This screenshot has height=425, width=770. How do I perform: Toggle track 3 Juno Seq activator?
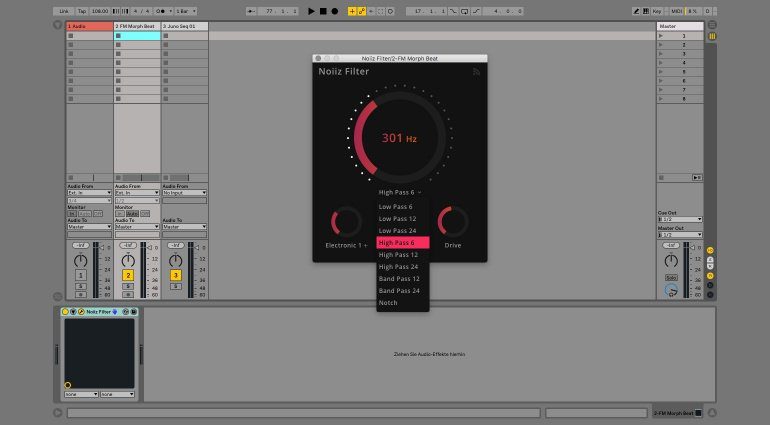tap(176, 275)
